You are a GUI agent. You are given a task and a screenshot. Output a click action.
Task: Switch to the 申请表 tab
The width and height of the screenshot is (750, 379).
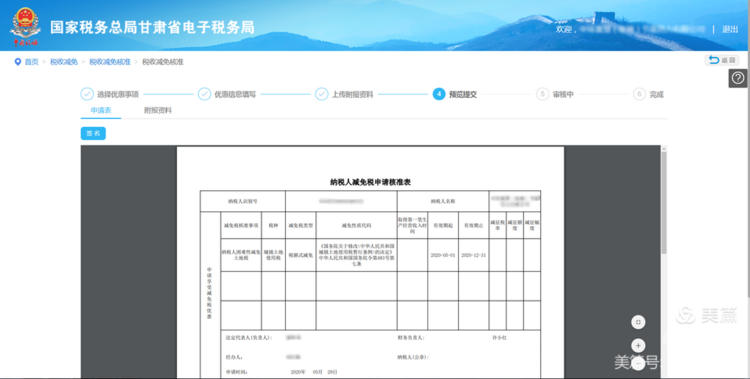click(101, 111)
